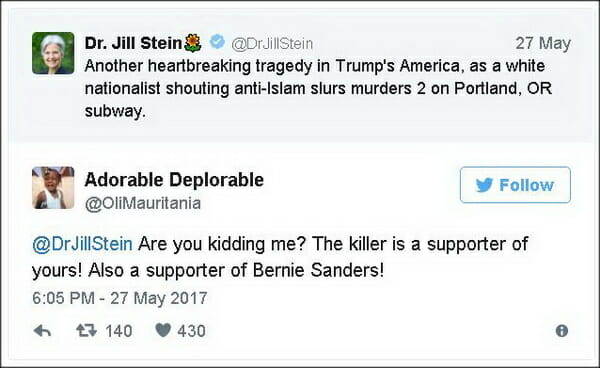Viewport: 600px width, 368px height.
Task: Open Adorable Deplorable's avatar image
Action: 53,188
